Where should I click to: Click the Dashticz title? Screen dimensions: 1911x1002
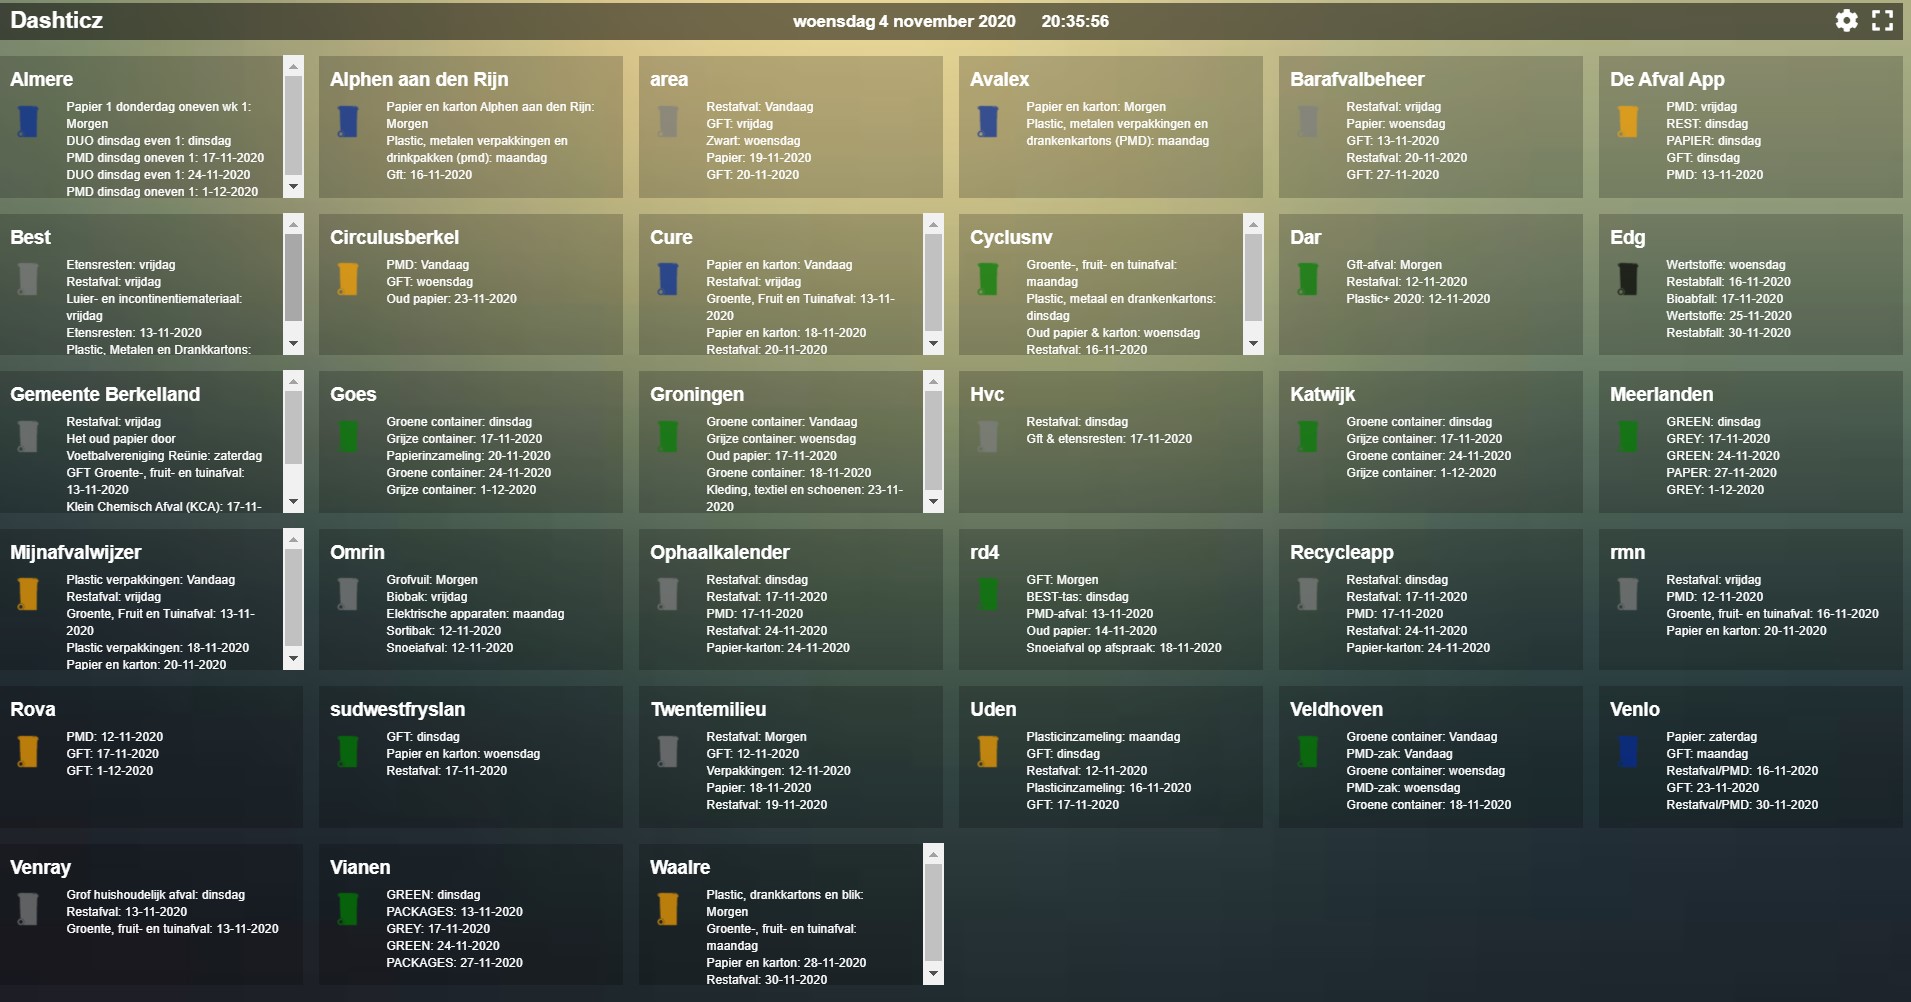(56, 20)
